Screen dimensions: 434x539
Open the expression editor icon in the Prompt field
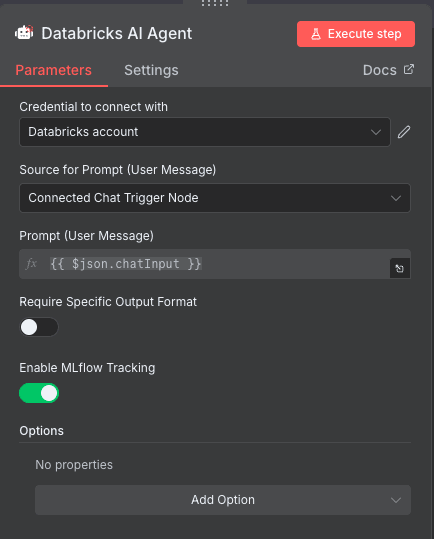400,268
